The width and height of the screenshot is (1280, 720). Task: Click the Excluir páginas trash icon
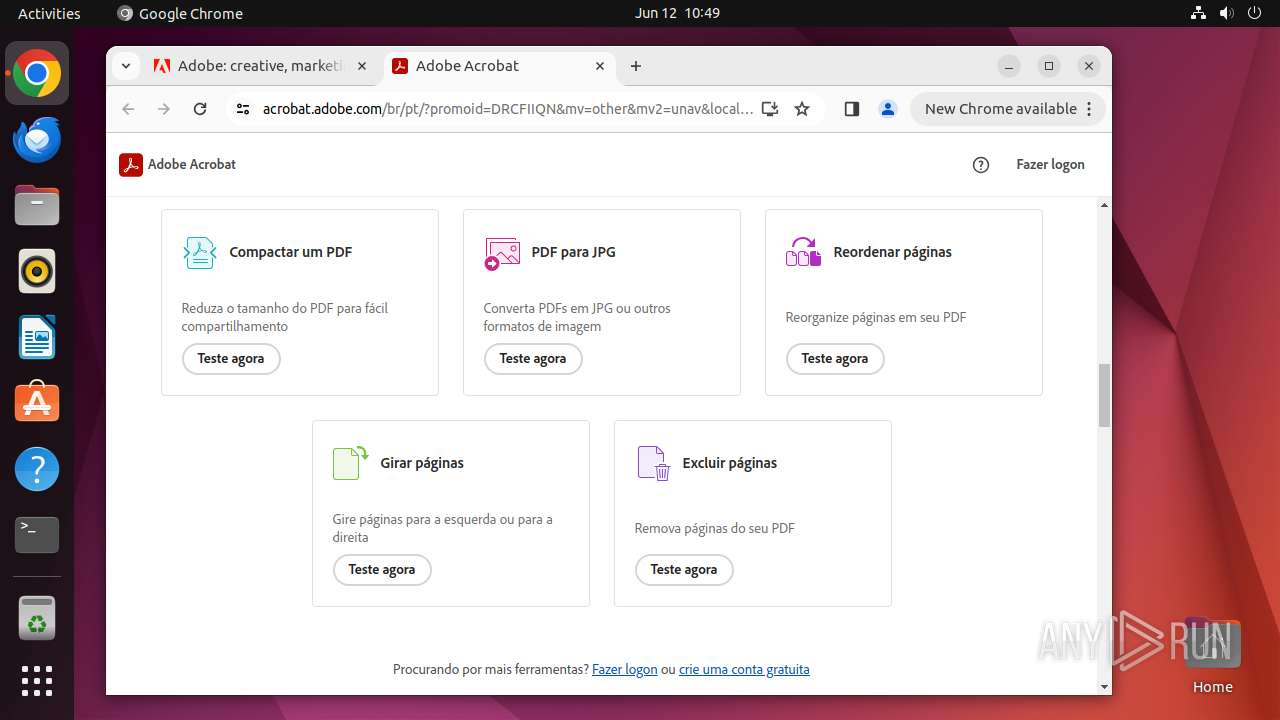(653, 463)
